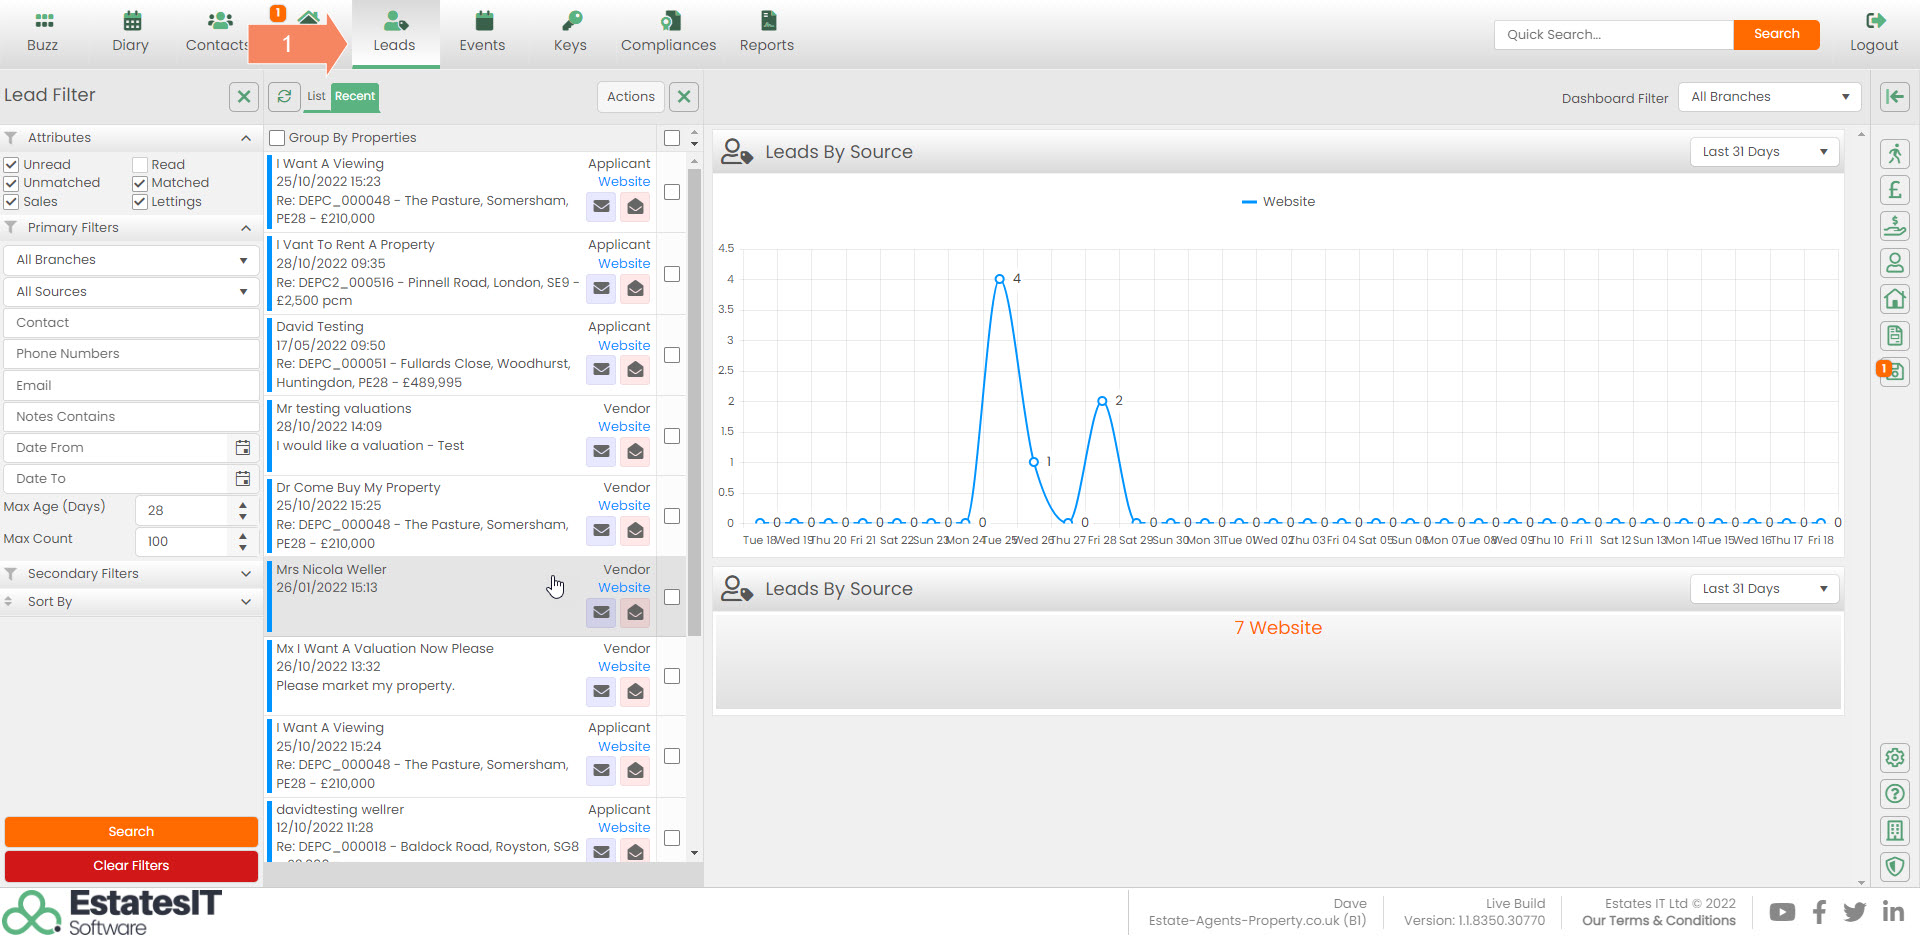Open the Reports menu
The width and height of the screenshot is (1920, 937).
766,32
